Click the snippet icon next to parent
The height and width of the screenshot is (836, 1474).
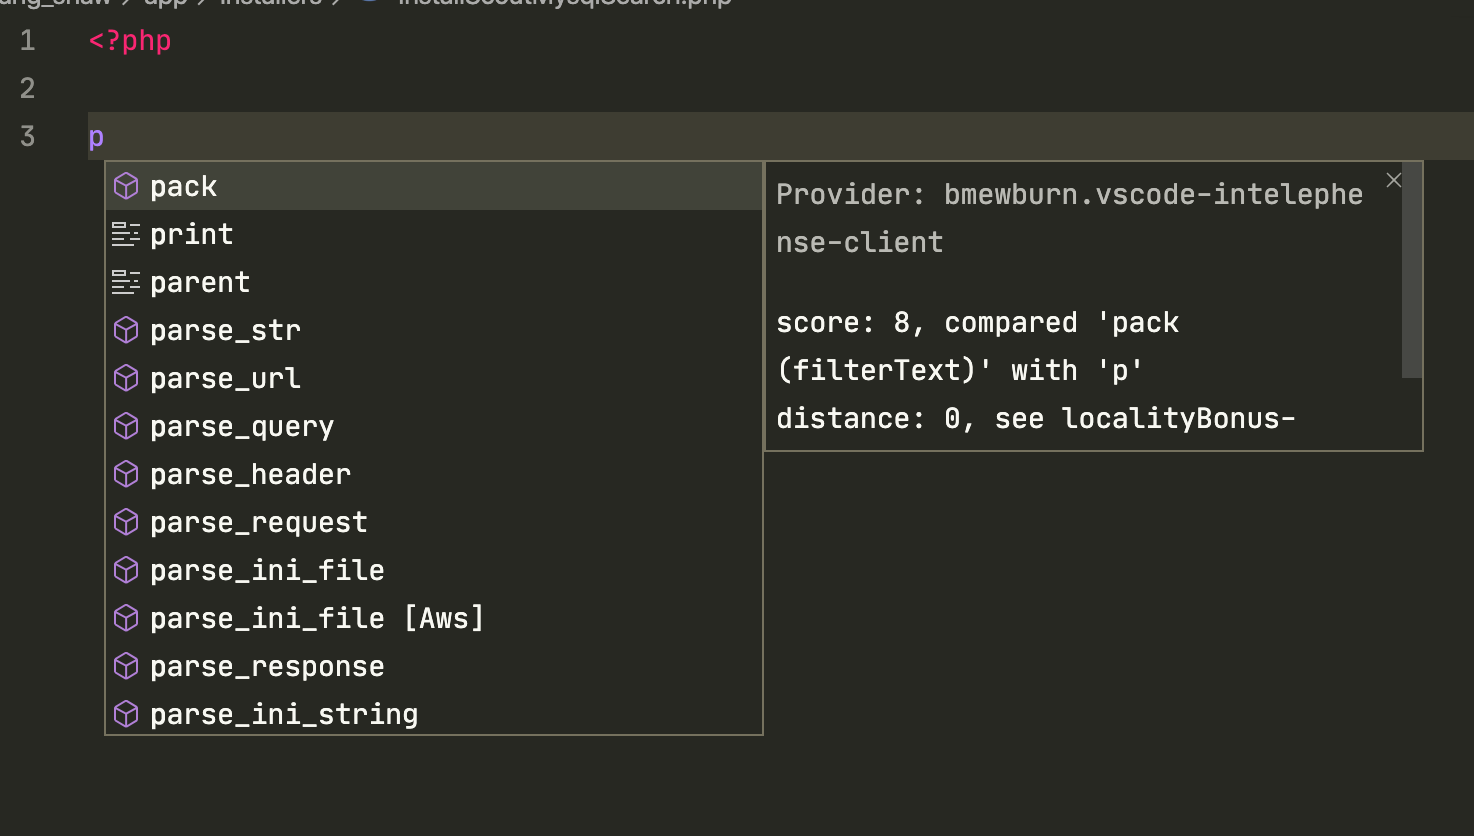pyautogui.click(x=126, y=281)
